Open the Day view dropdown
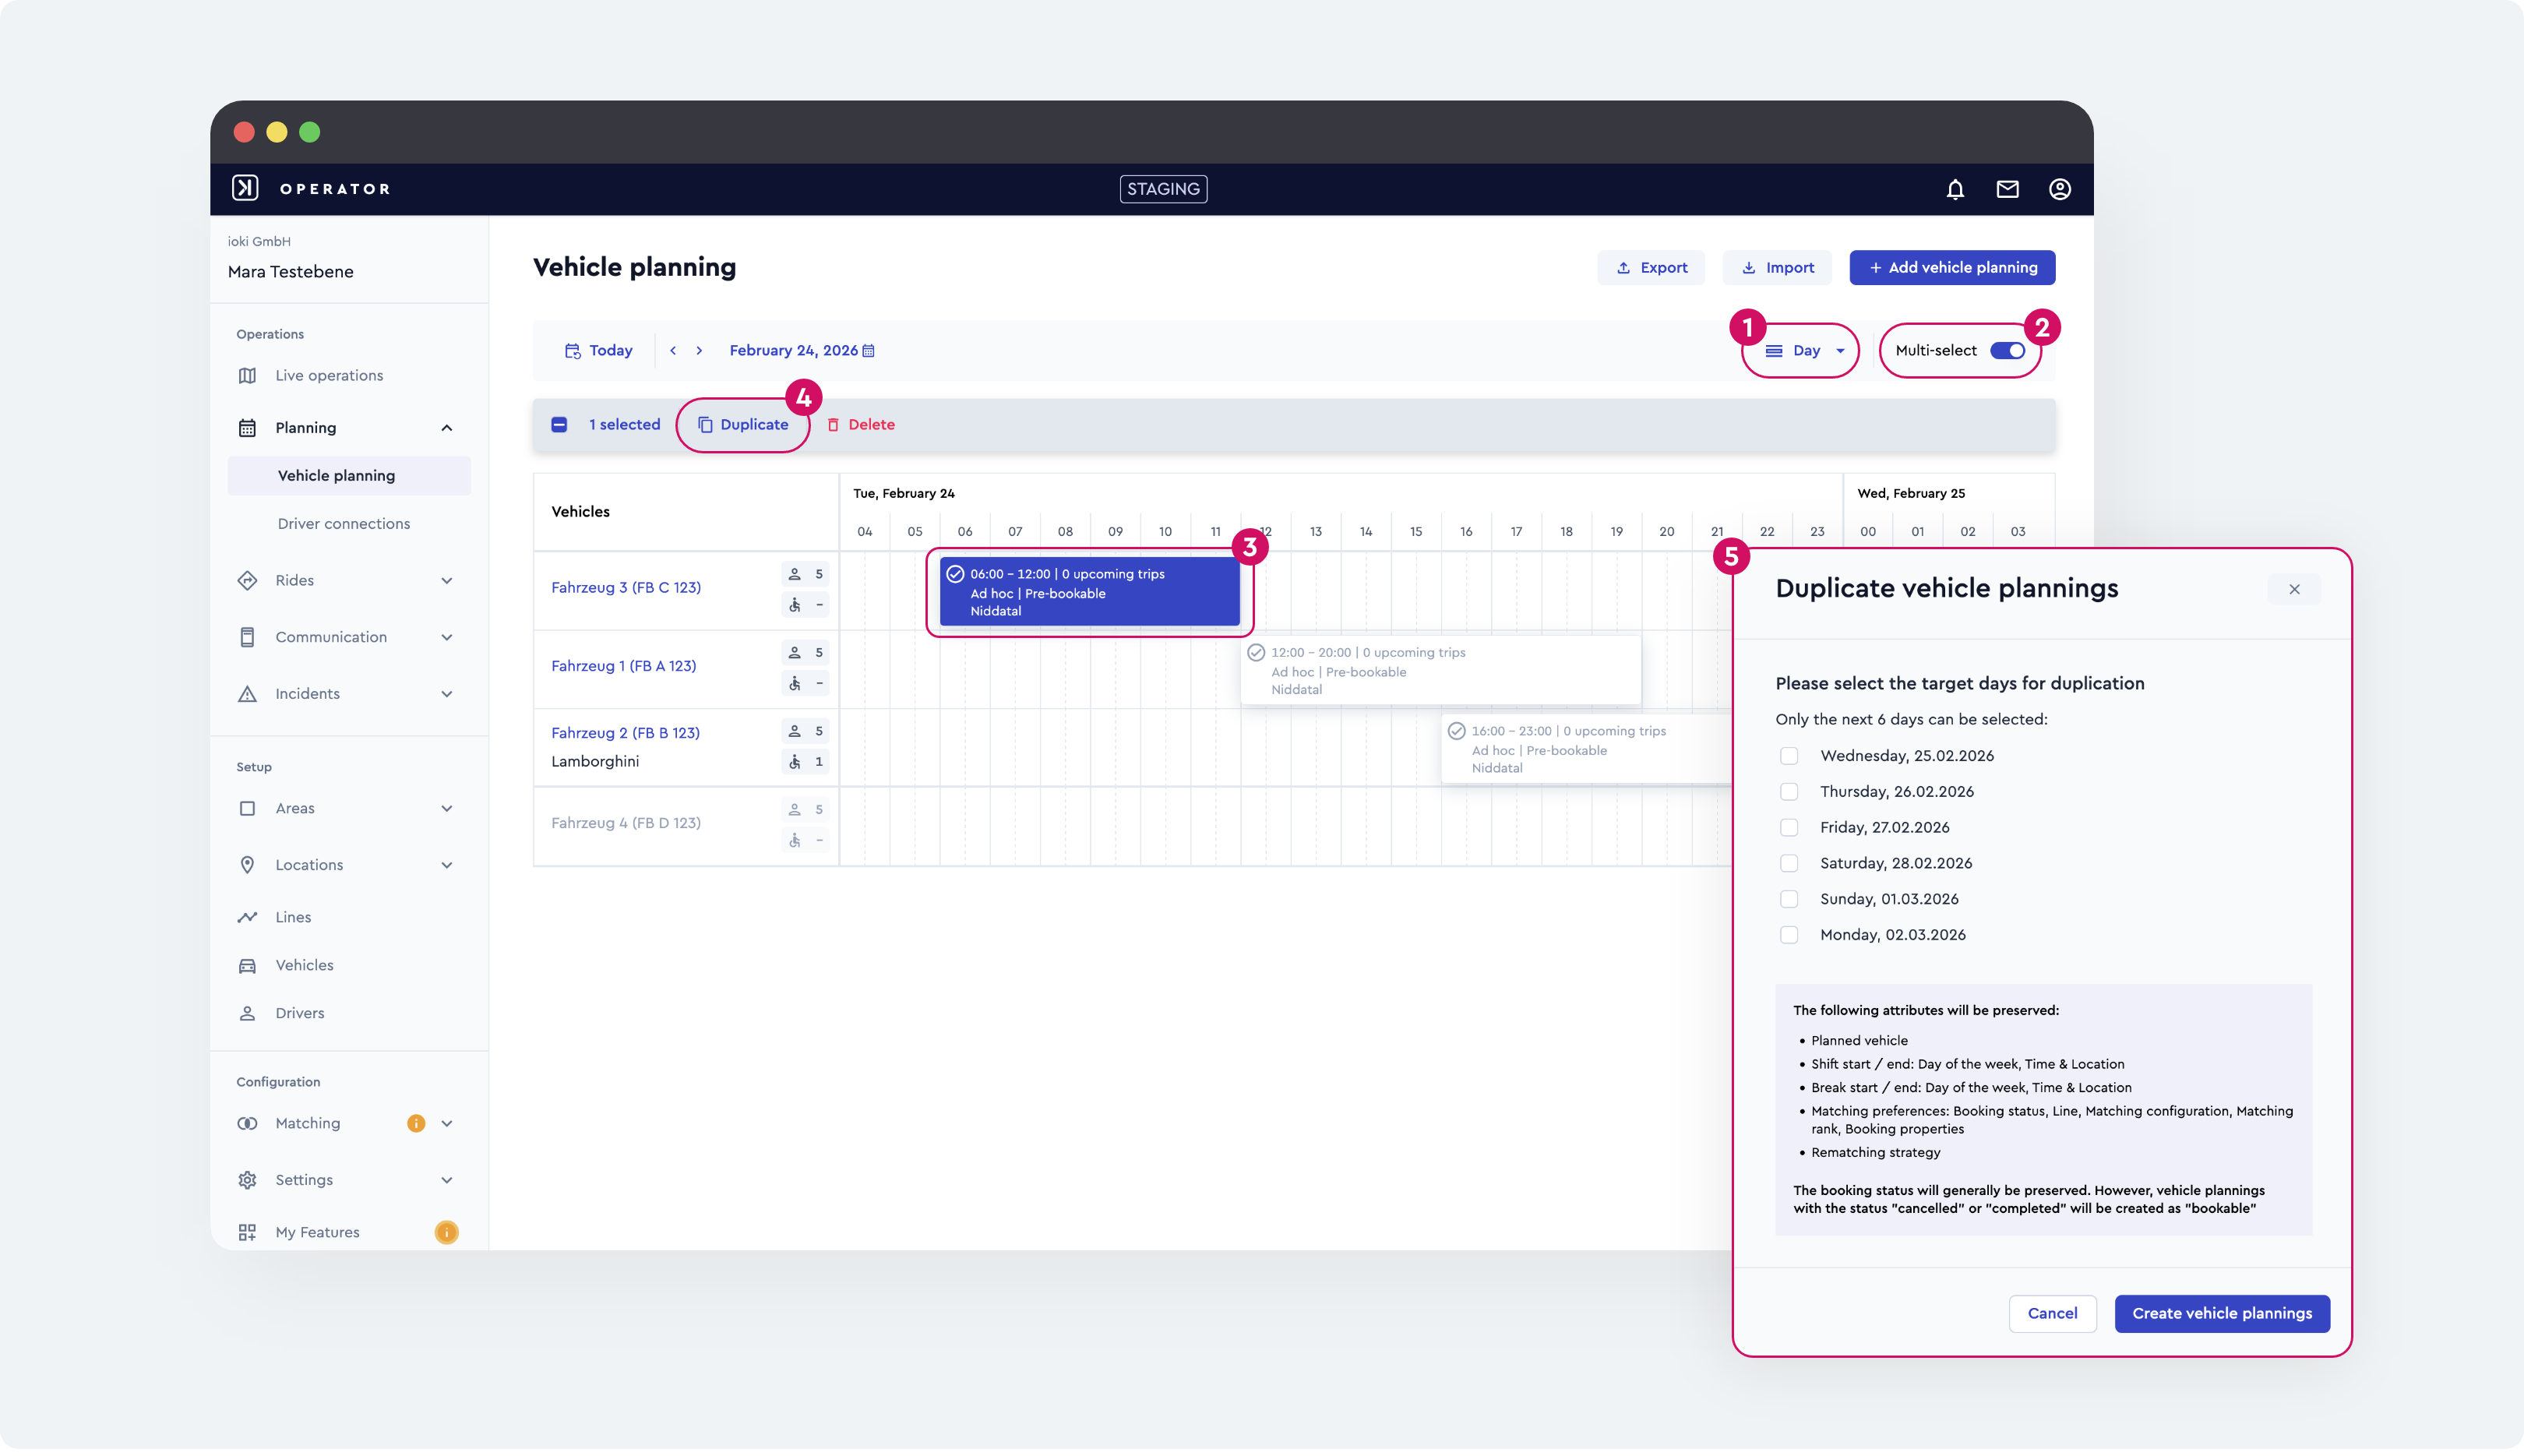2524x1456 pixels. 1804,351
